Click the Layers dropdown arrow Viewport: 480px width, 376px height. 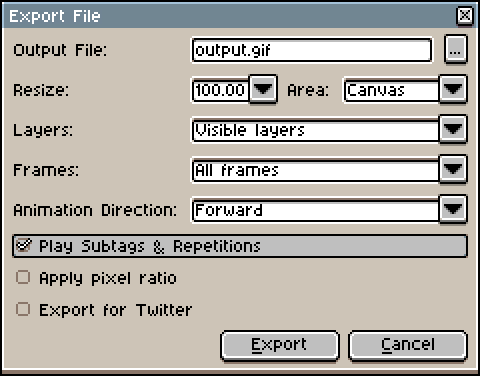click(x=453, y=129)
